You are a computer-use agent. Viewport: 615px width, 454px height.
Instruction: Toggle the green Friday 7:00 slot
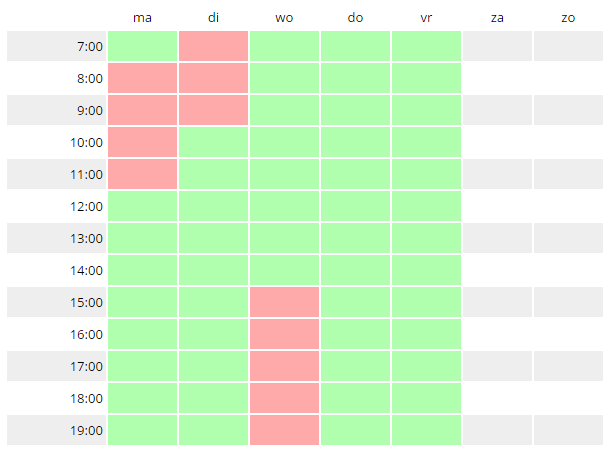pos(426,46)
